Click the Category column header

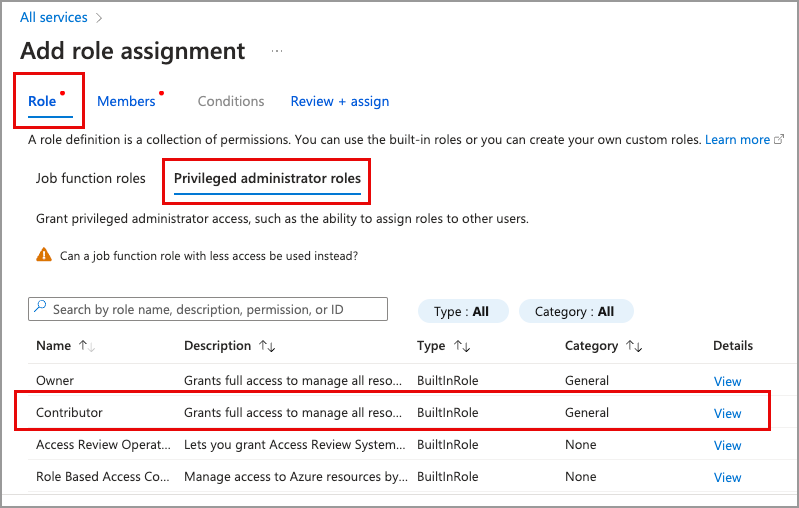[x=592, y=345]
